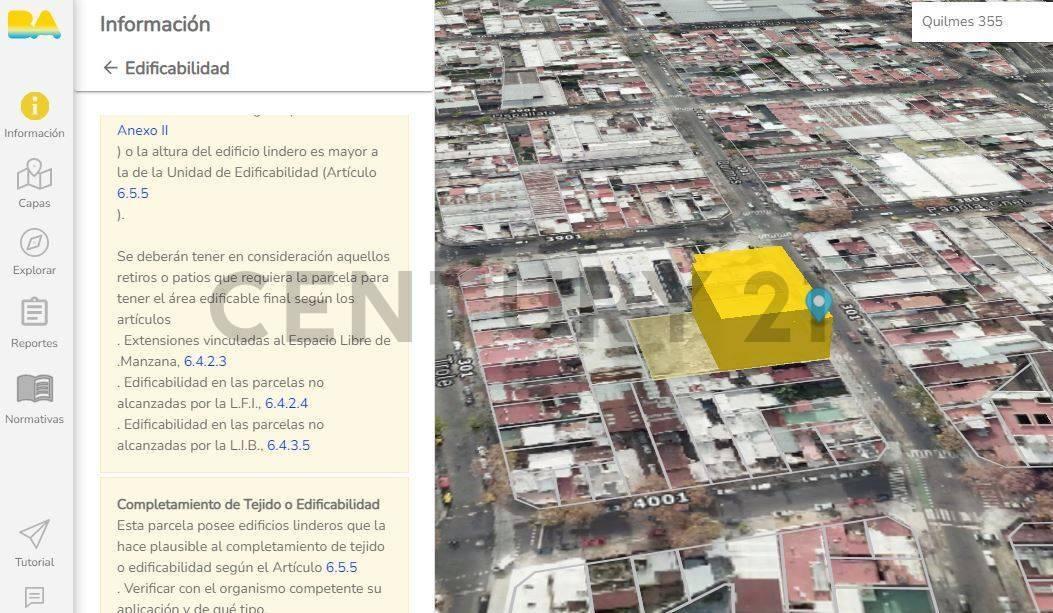Viewport: 1053px width, 613px height.
Task: Open article 6.5.5 link after Edificabilidad (Artículo
Action: tap(132, 193)
